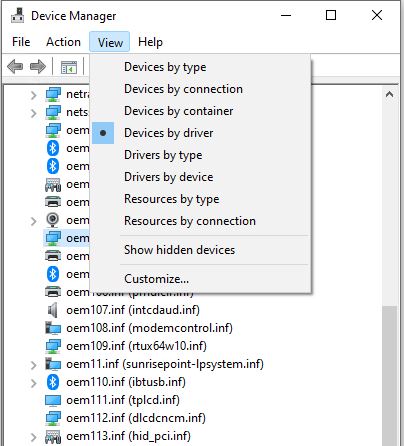Select the Devices by driver radio bullet
Image resolution: width=404 pixels, height=446 pixels.
(103, 133)
